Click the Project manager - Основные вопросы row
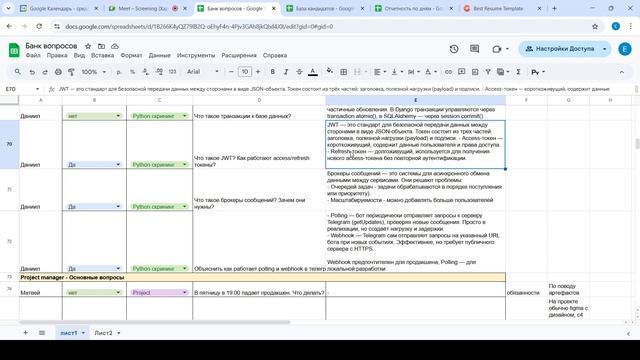This screenshot has height=360, width=640. [262, 278]
